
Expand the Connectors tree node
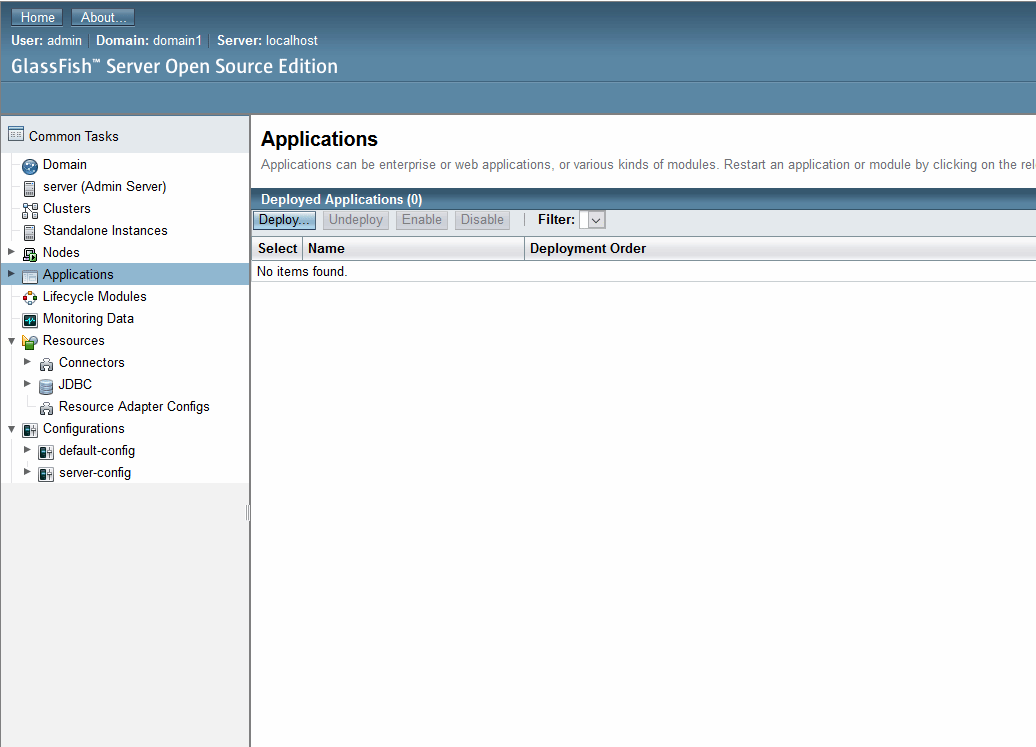coord(28,362)
